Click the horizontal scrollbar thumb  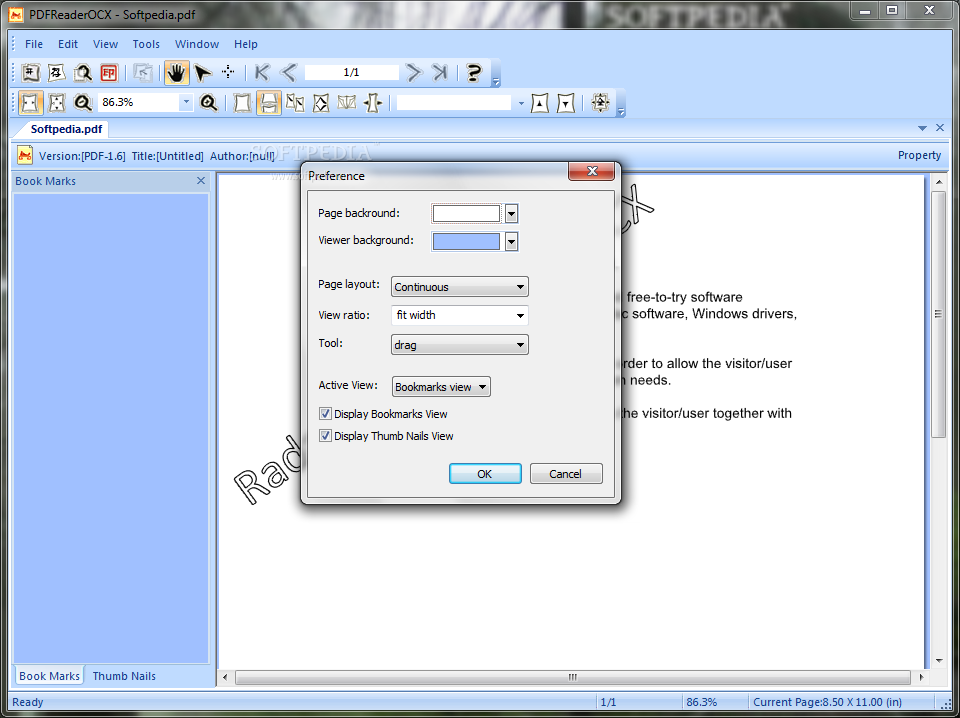[572, 678]
